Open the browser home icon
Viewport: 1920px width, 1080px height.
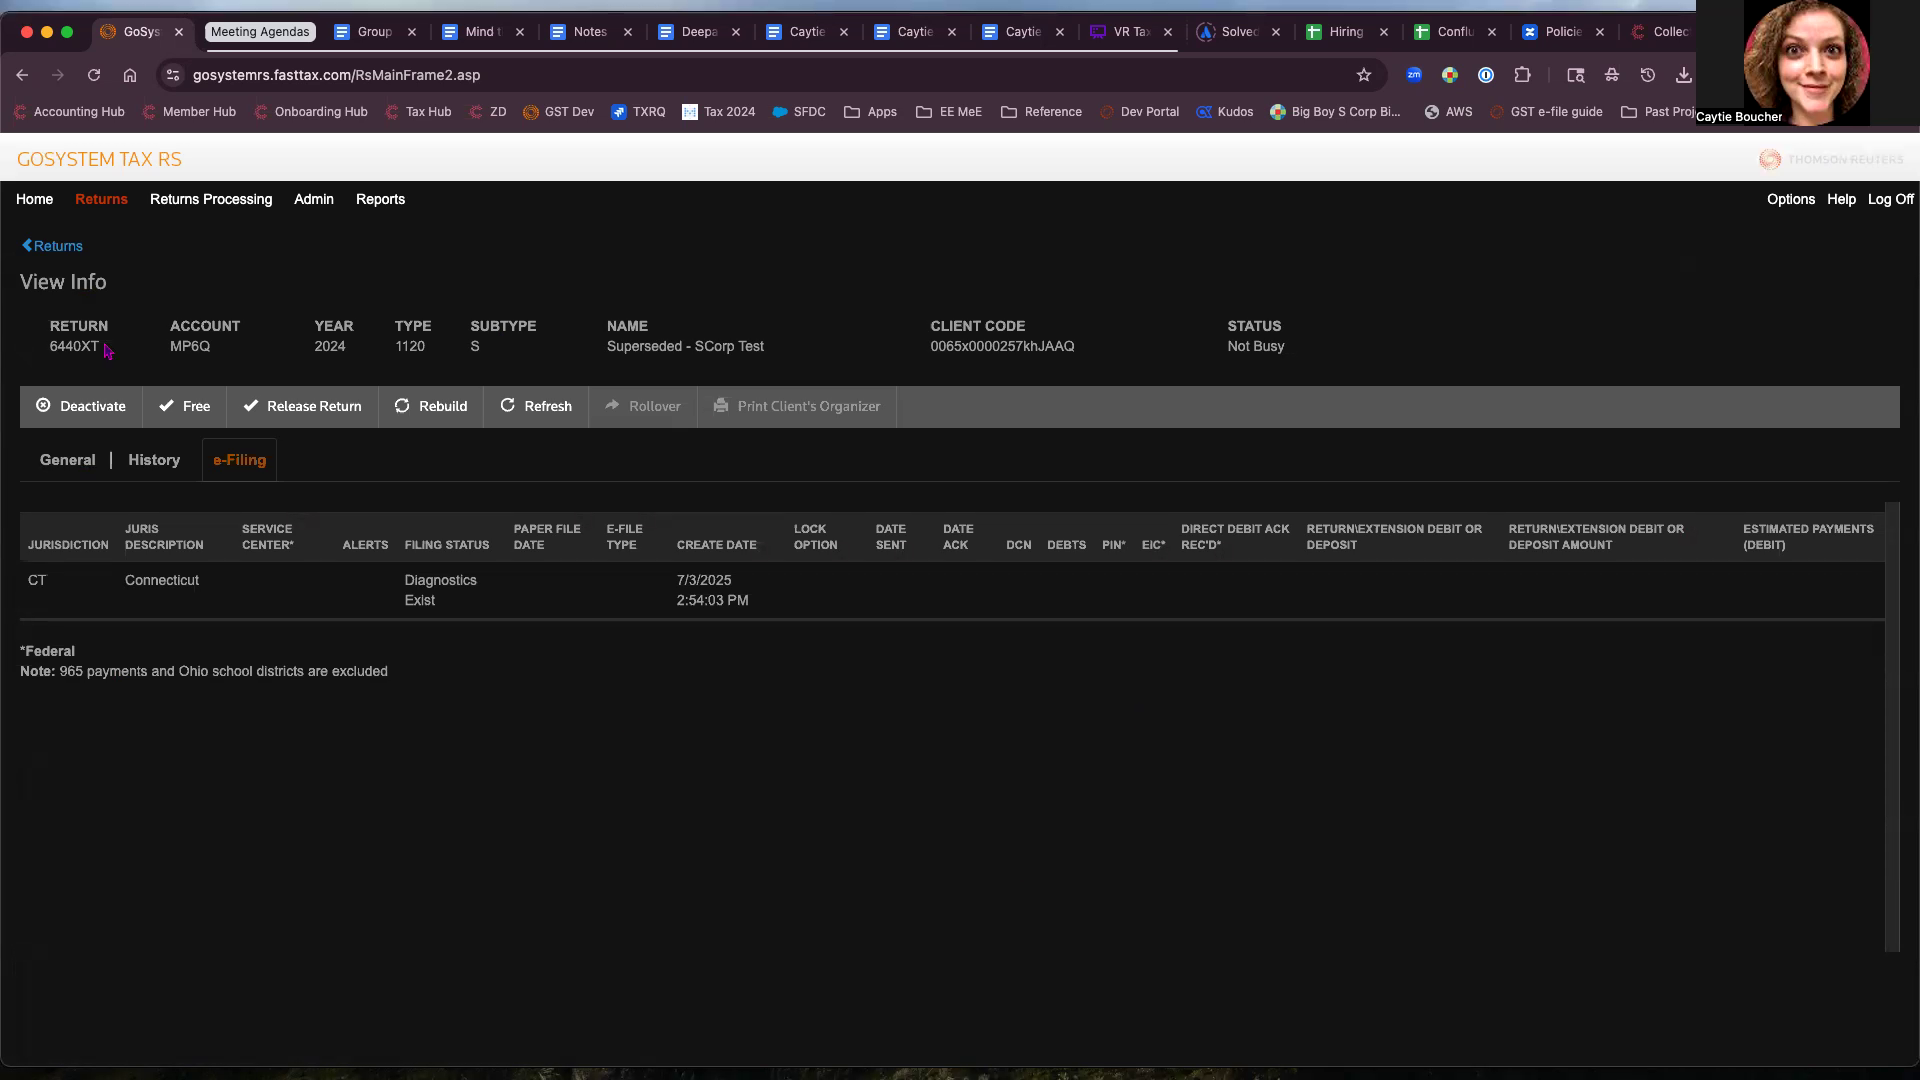[x=130, y=75]
